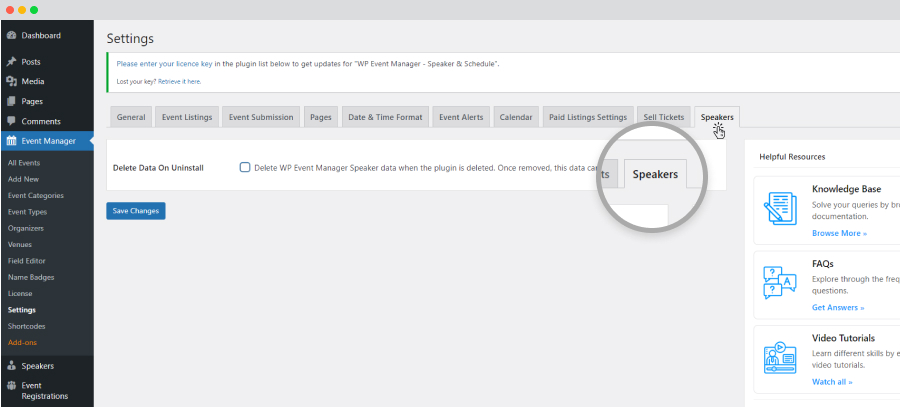Screen dimensions: 900x407
Task: Select the Speakers settings tab
Action: (717, 117)
